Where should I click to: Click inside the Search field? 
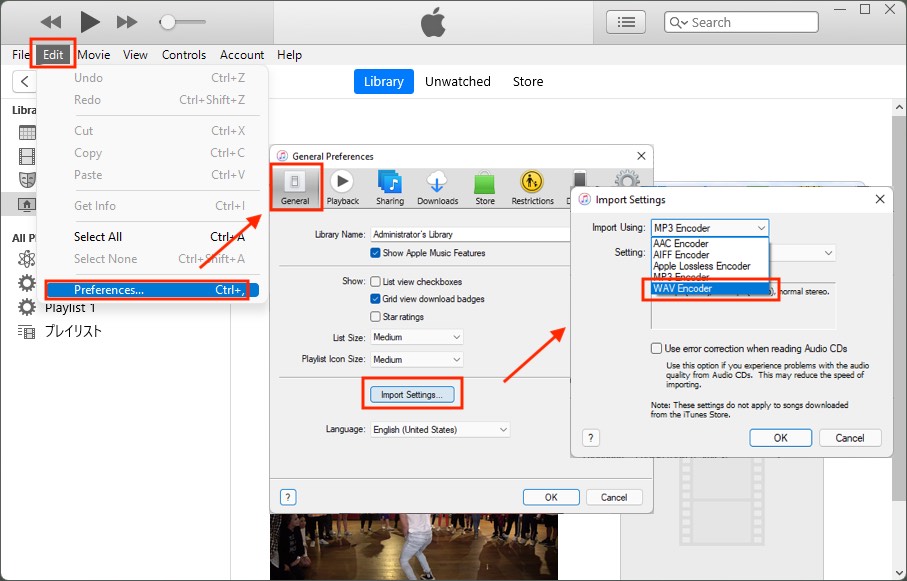750,21
